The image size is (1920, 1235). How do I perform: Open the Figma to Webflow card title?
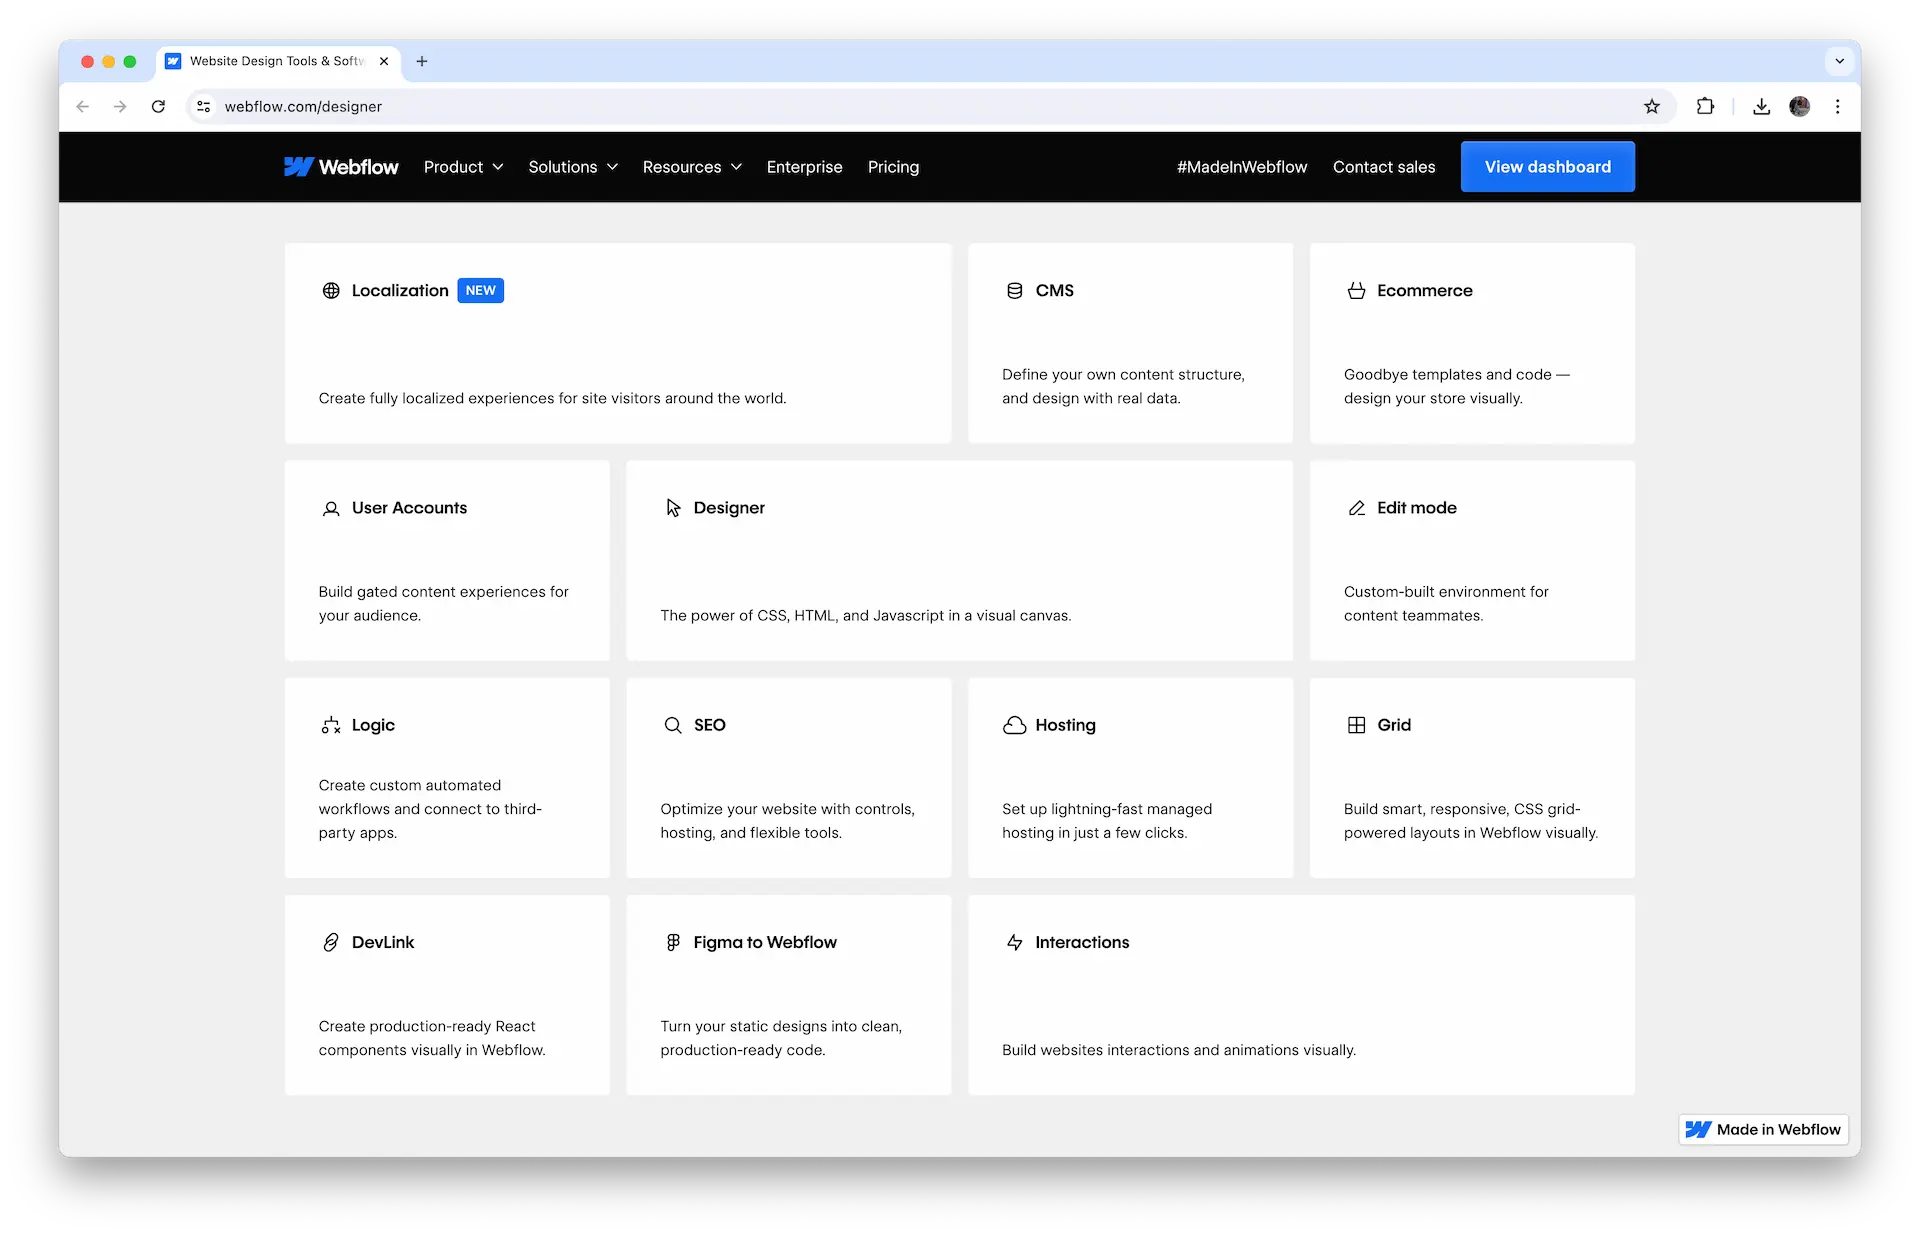(765, 942)
